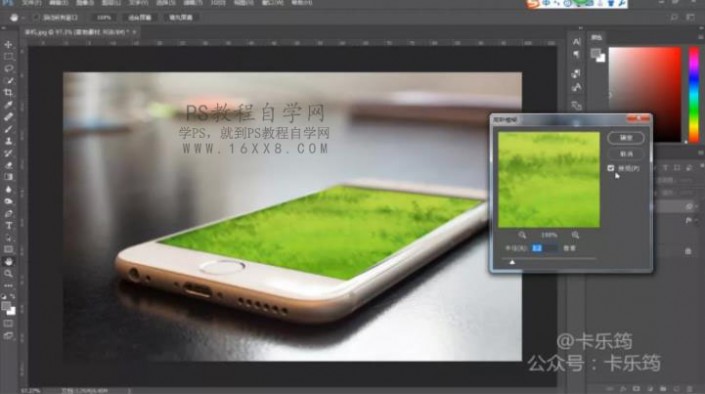Select the Path Selection tool
Image resolution: width=705 pixels, height=394 pixels.
(x=9, y=237)
